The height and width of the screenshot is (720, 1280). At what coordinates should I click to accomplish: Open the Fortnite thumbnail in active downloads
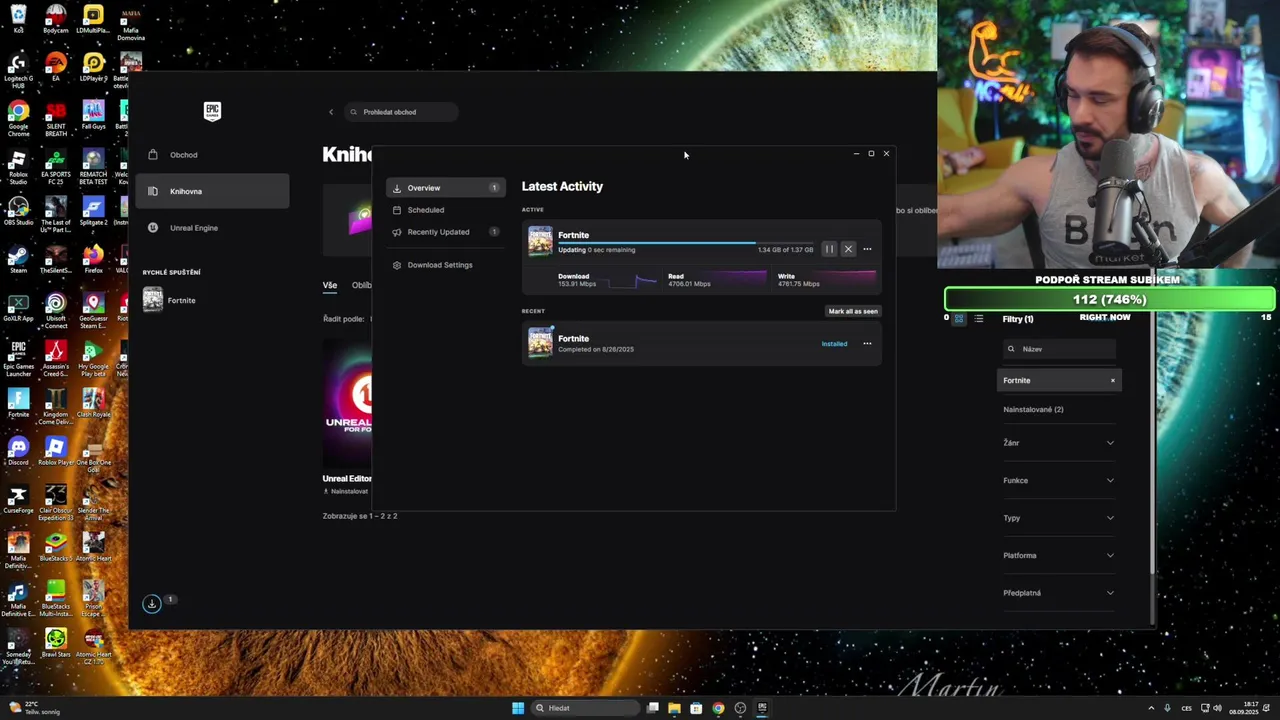pyautogui.click(x=540, y=241)
